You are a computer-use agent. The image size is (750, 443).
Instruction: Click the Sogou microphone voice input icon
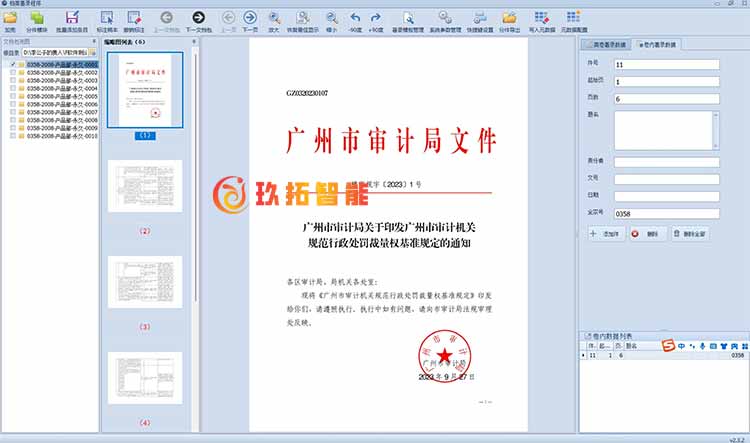tap(702, 345)
